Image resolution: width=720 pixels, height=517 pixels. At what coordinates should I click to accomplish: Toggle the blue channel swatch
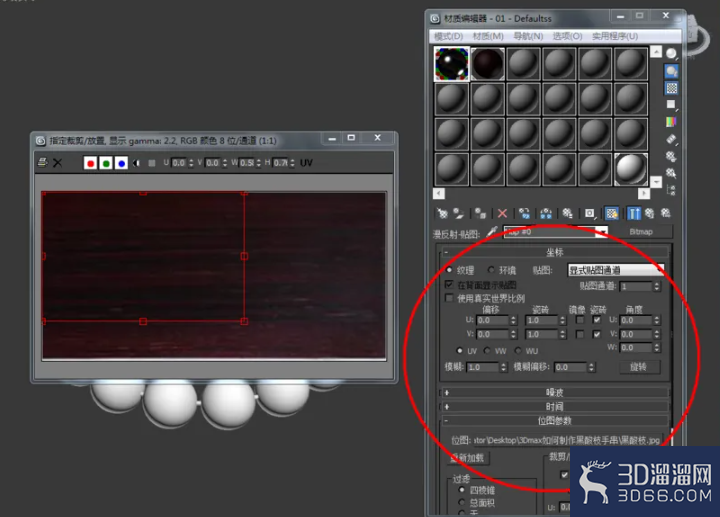(121, 163)
